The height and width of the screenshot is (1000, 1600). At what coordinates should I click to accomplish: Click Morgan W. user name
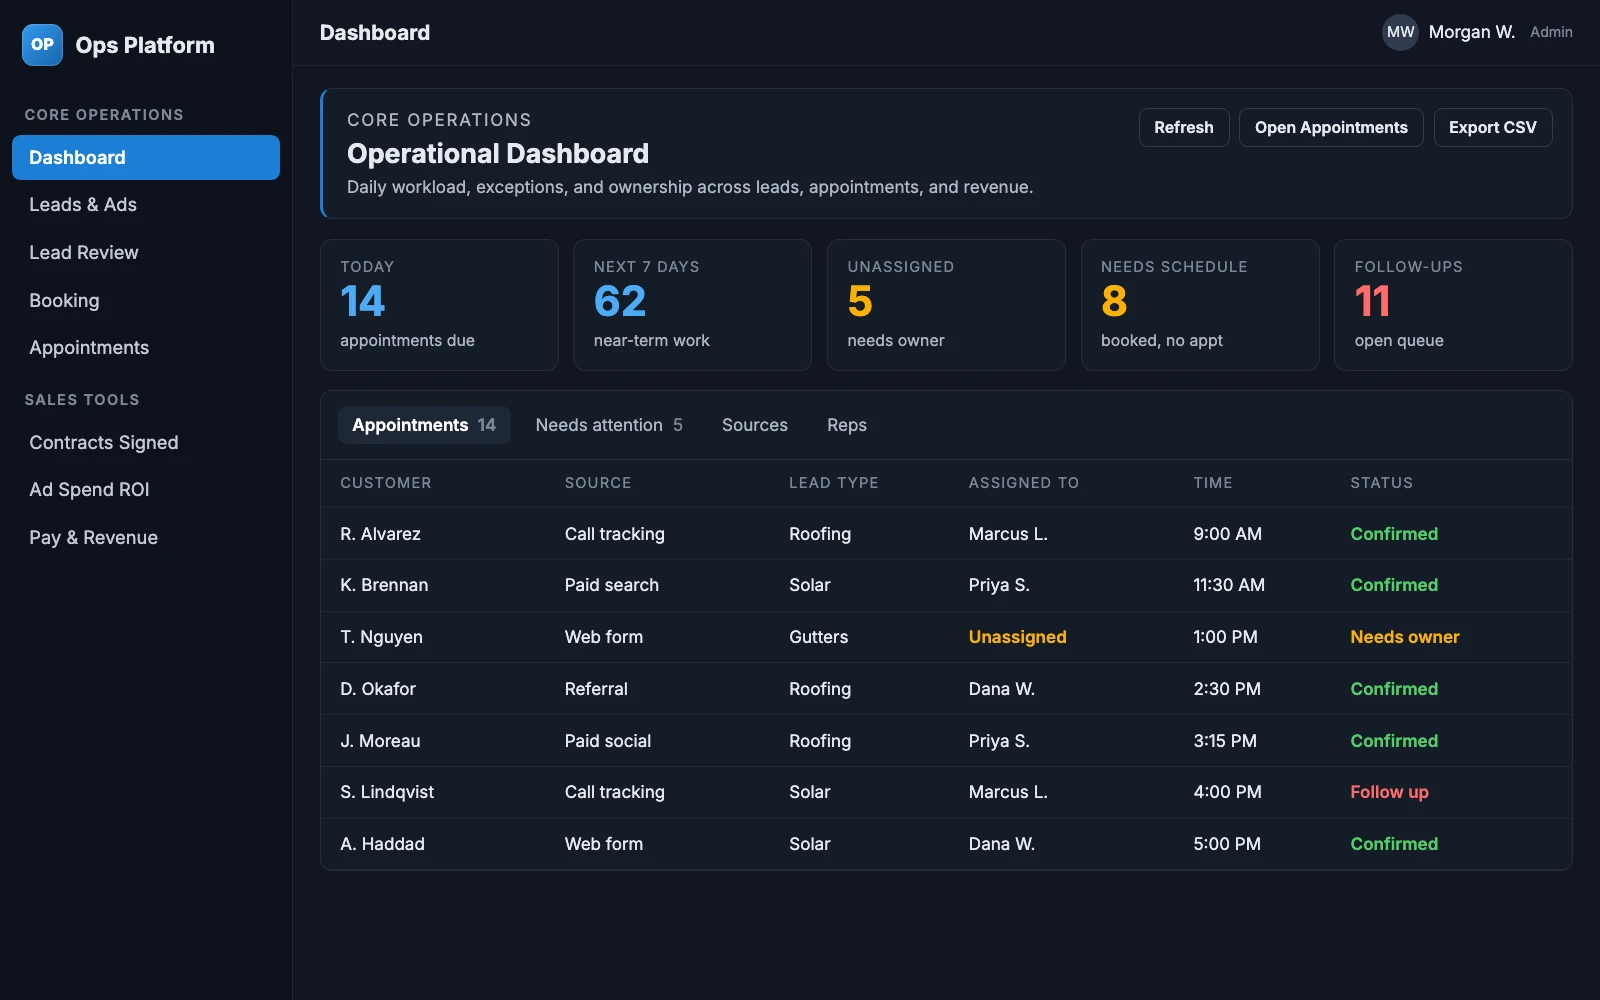(1472, 32)
